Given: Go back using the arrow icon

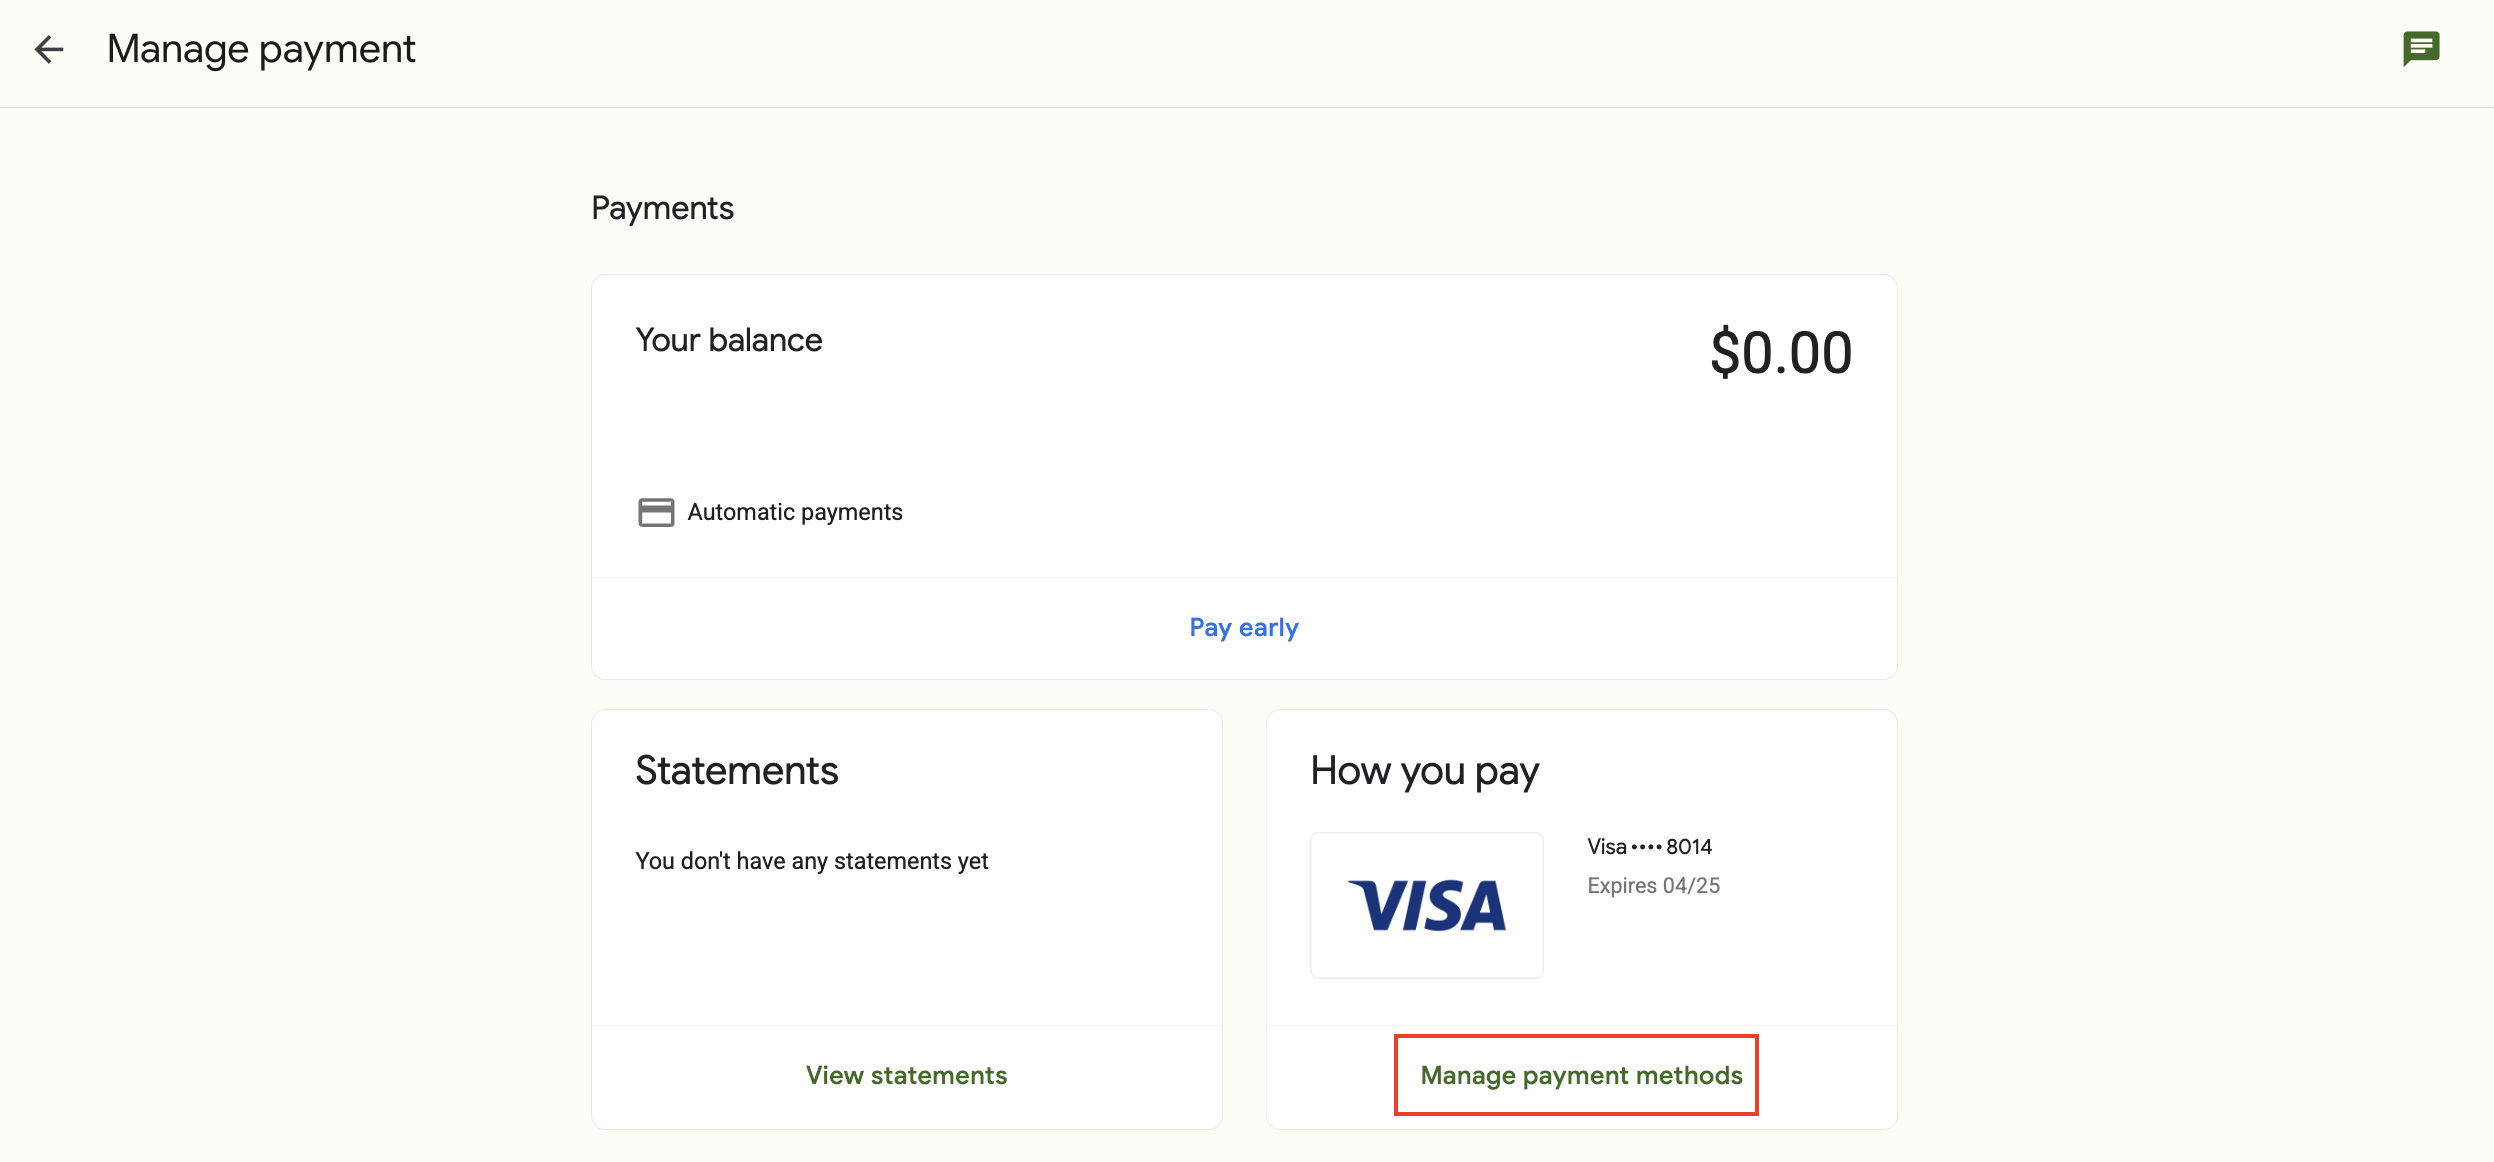Looking at the screenshot, I should (x=49, y=49).
